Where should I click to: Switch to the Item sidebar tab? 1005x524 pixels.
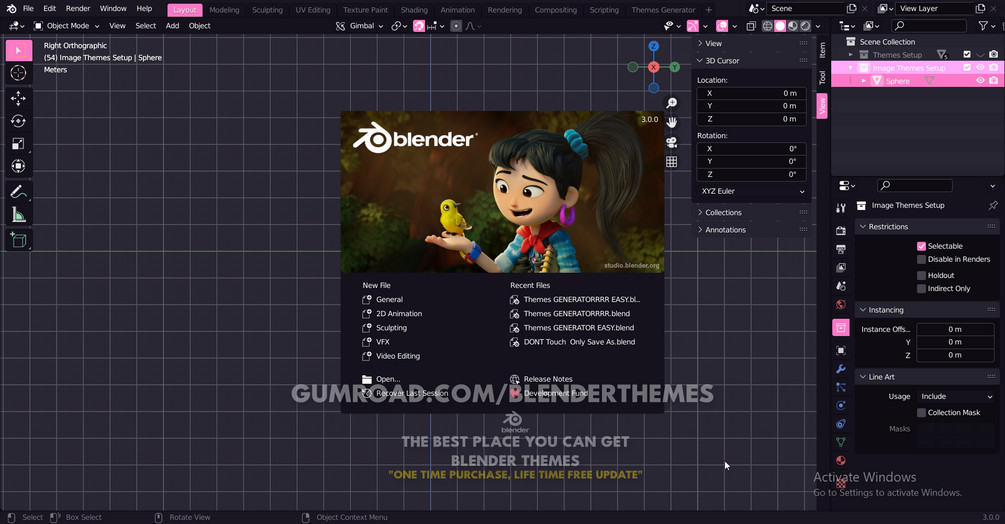[x=822, y=50]
